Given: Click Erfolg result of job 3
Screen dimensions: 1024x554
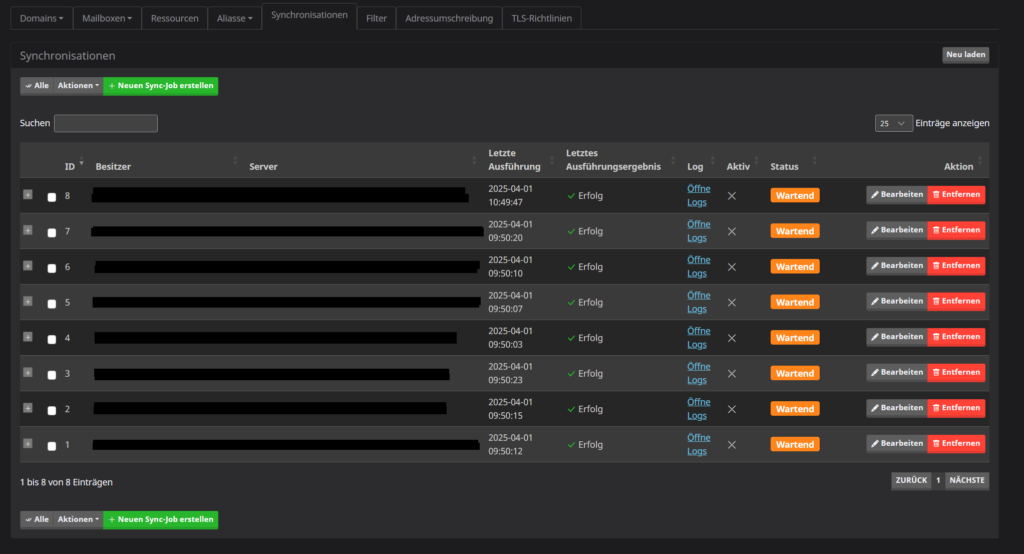Looking at the screenshot, I should (585, 374).
